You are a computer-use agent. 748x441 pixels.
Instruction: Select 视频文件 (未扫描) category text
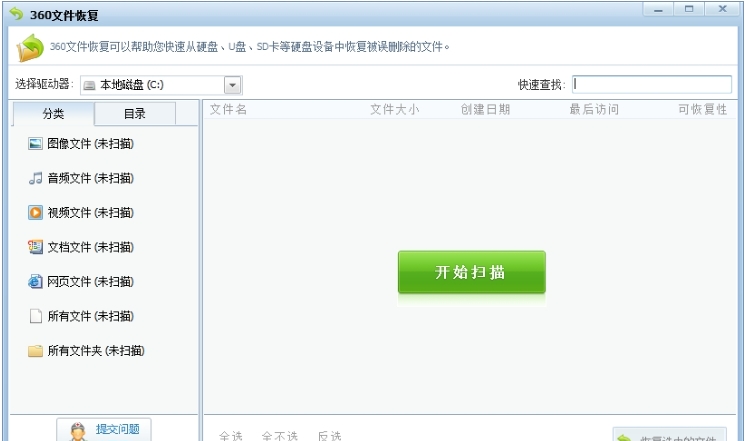(91, 212)
